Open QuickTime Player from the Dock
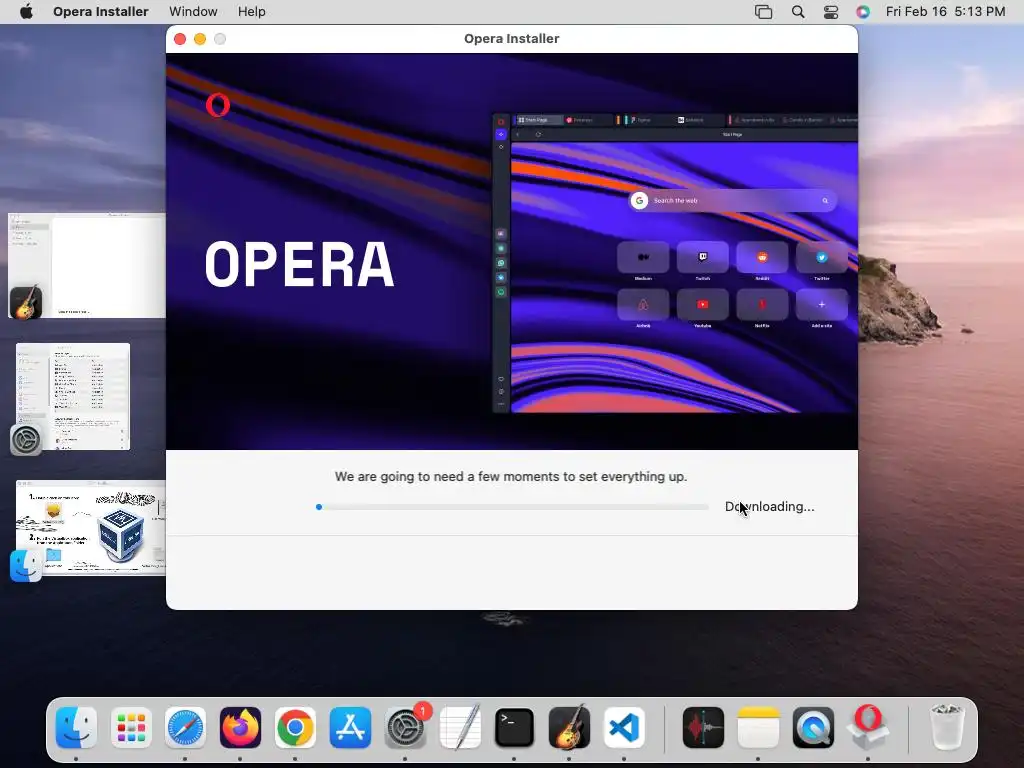The image size is (1024, 768). point(813,728)
